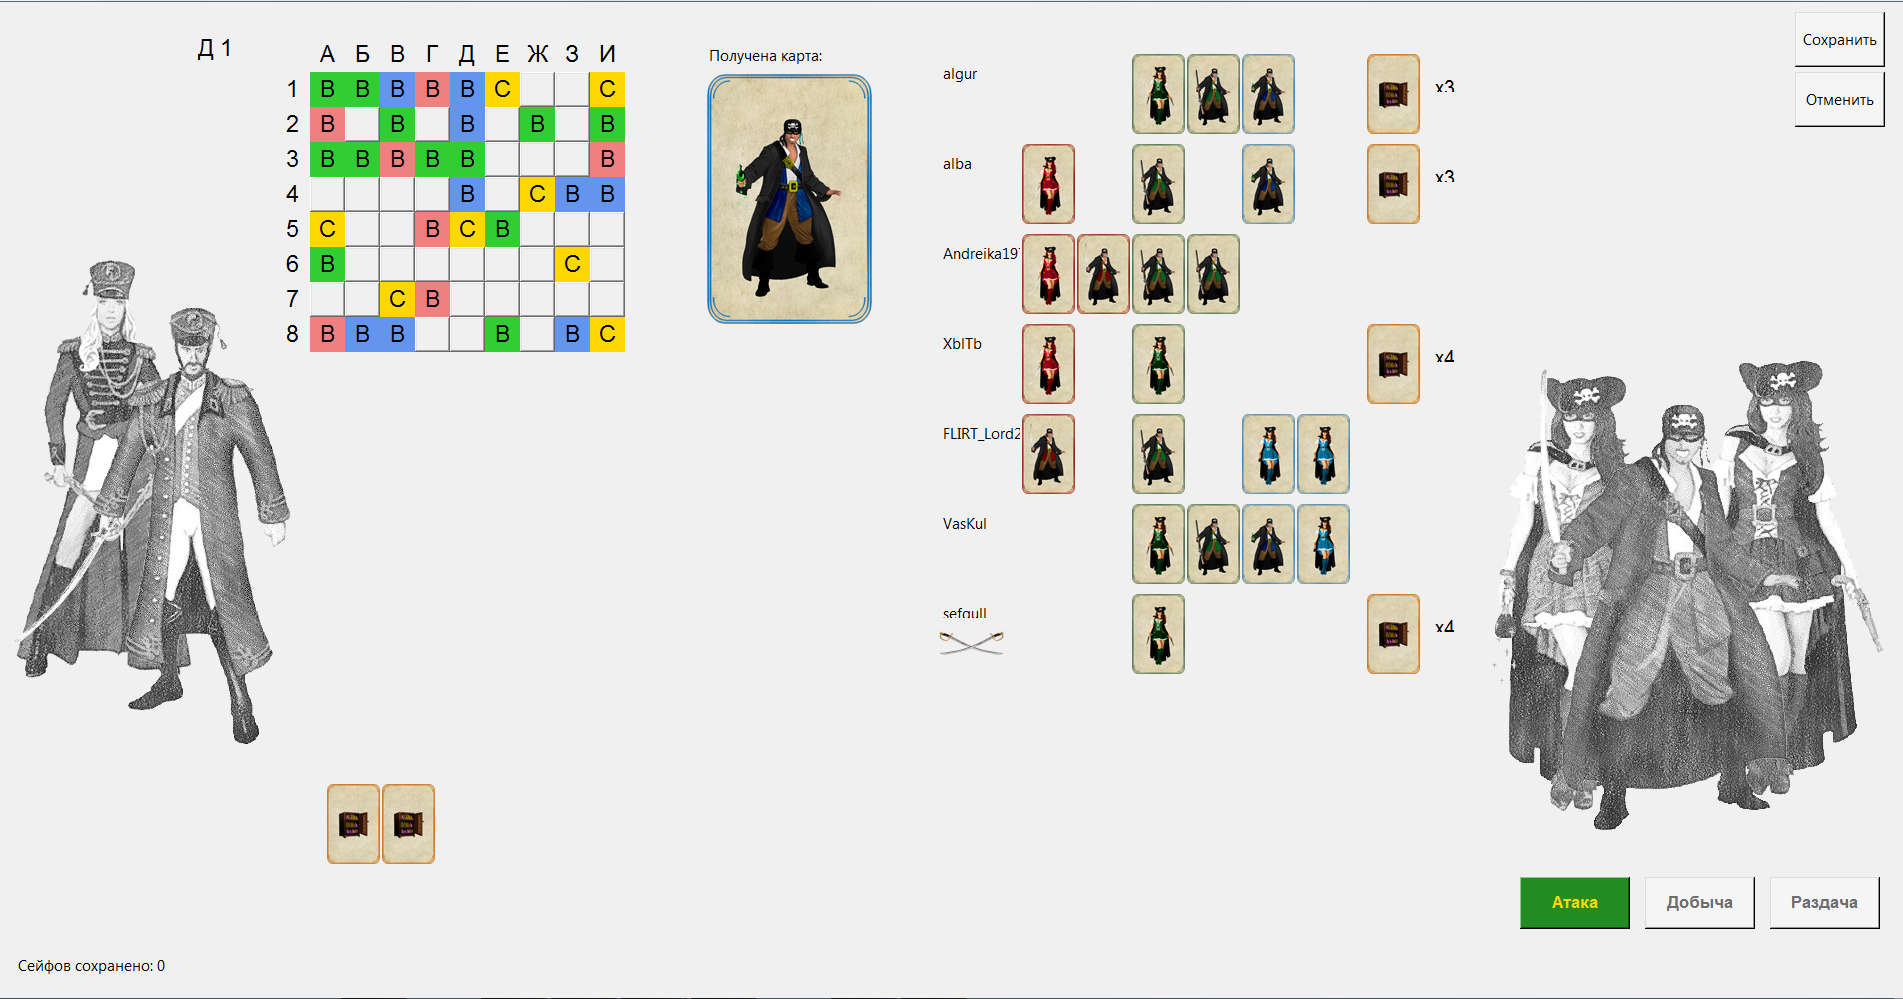The width and height of the screenshot is (1903, 999).
Task: Select the red female pirate card in alba's row
Action: click(1048, 184)
